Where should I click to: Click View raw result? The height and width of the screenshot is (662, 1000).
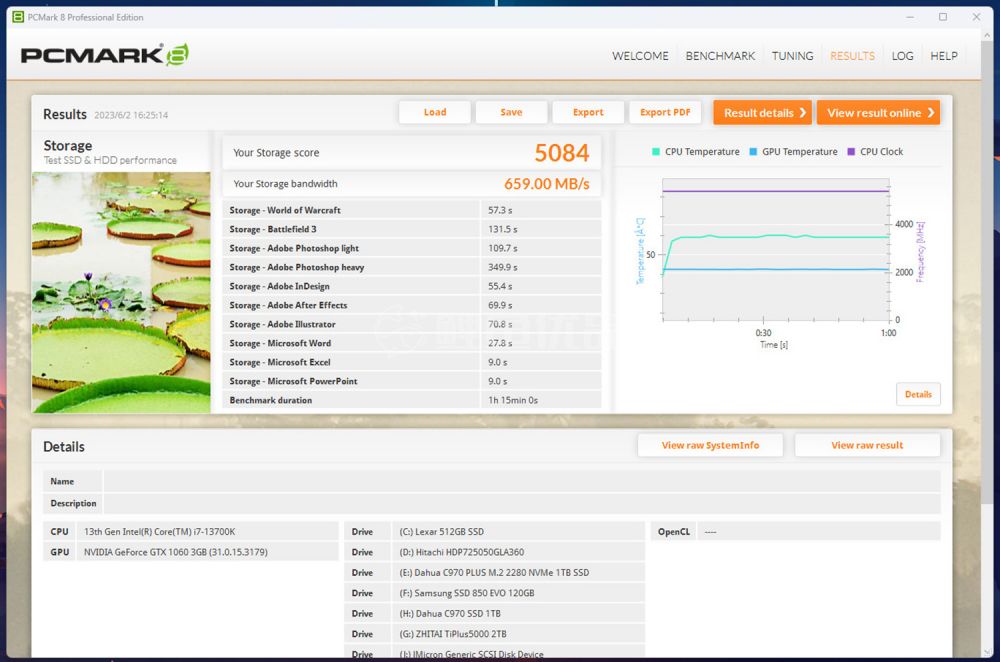[867, 445]
